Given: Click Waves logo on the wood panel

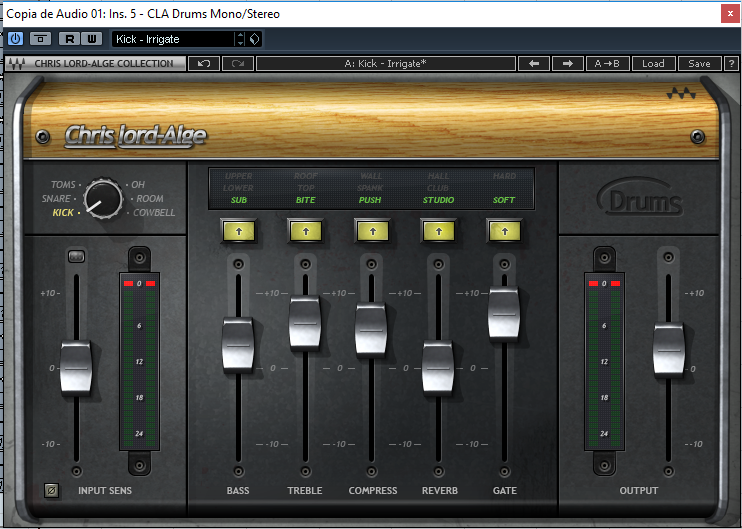Looking at the screenshot, I should [681, 93].
